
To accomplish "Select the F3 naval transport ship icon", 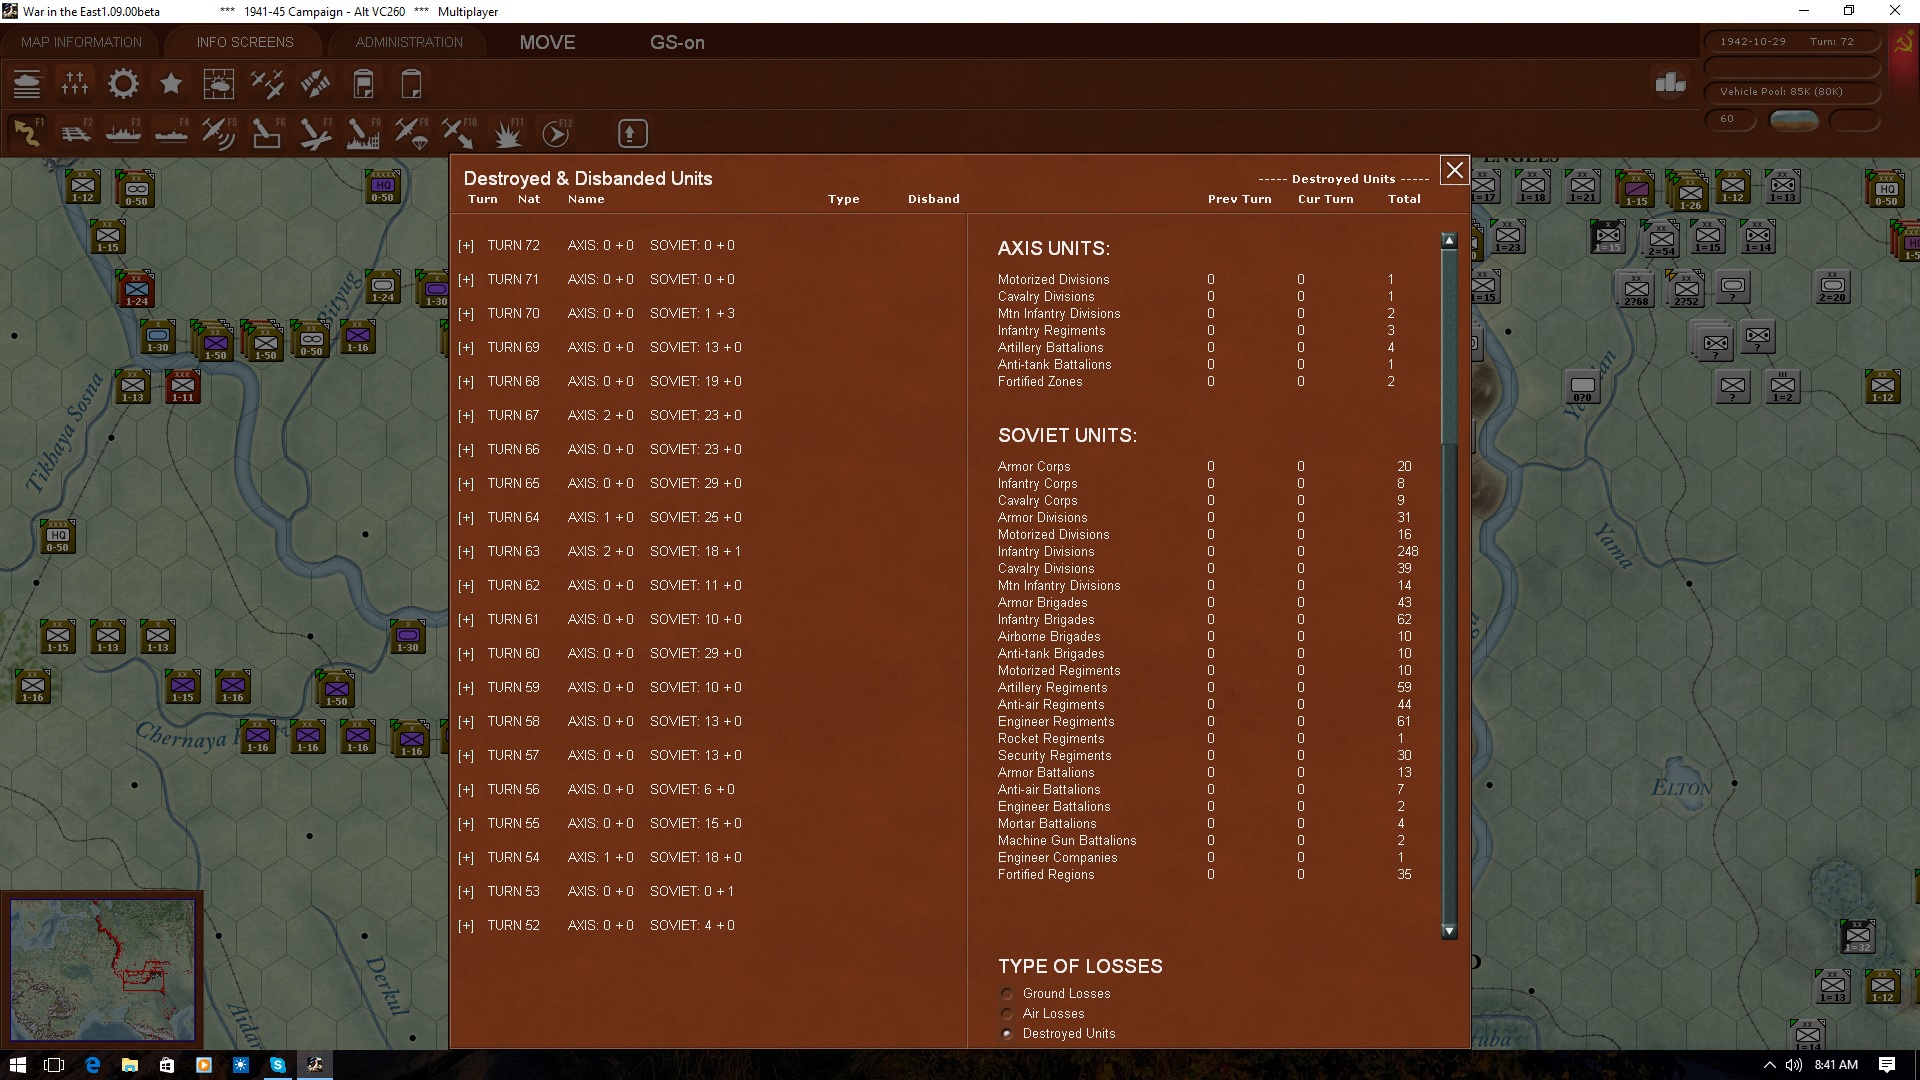I will 123,133.
